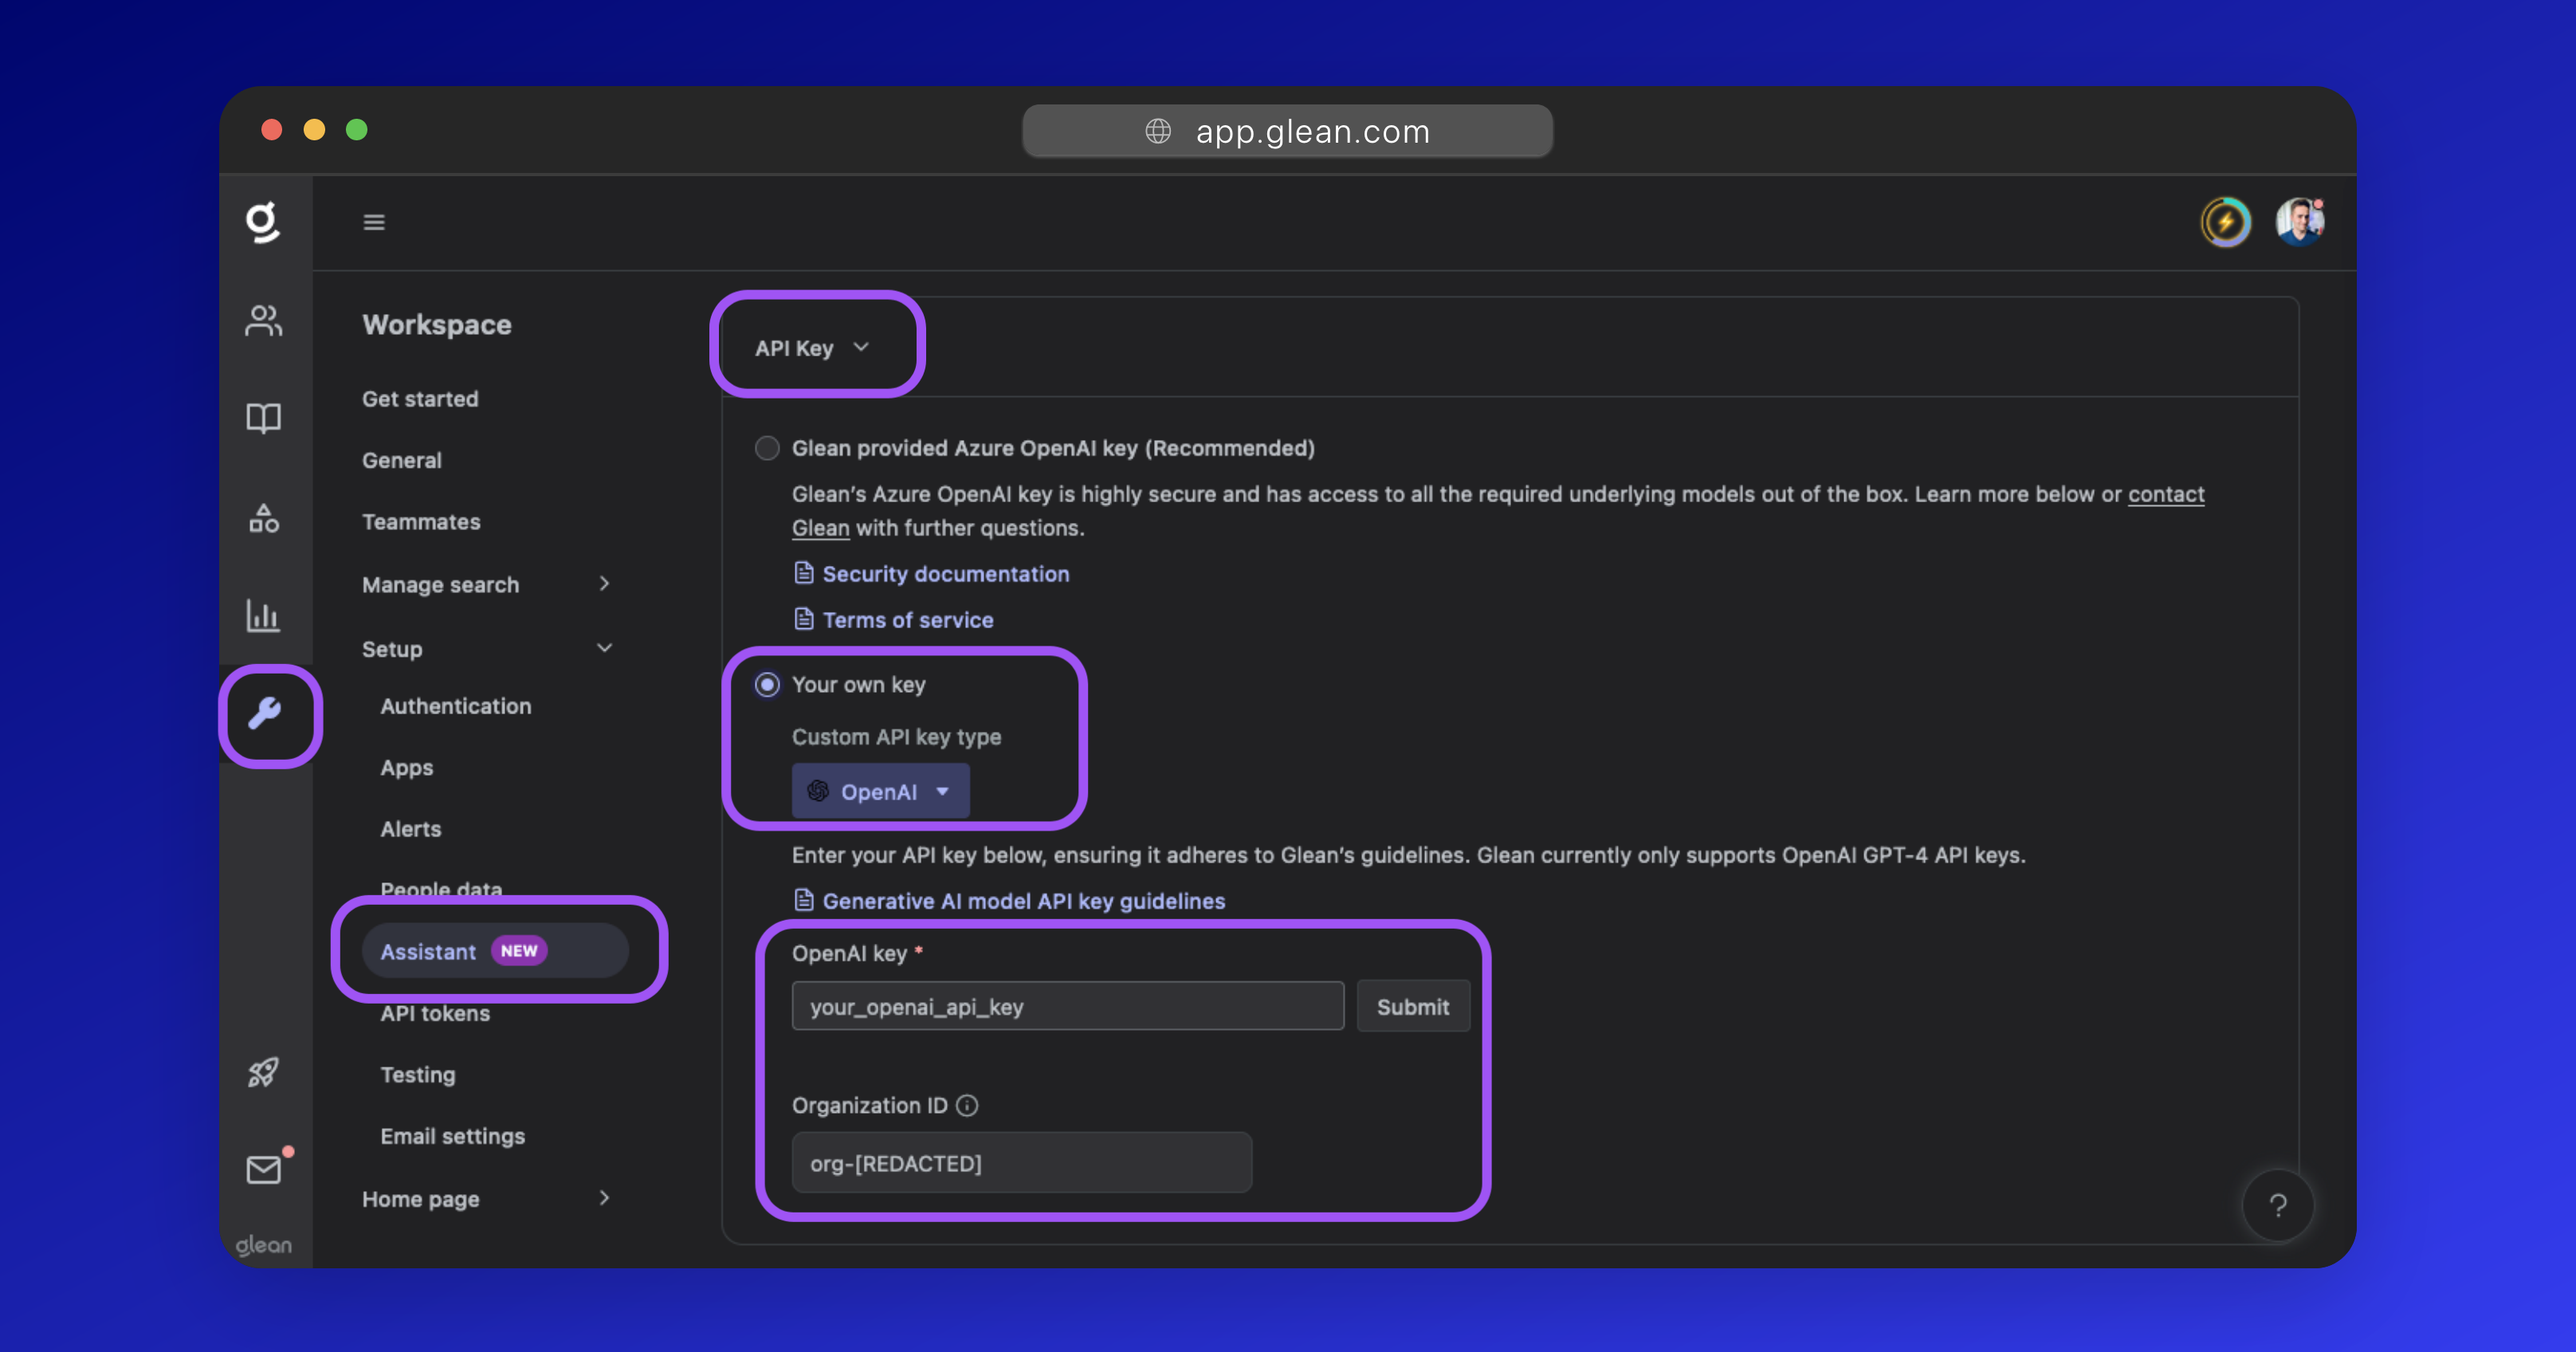Select the Glean provided Azure OpenAI key option
The width and height of the screenshot is (2576, 1352).
[x=767, y=448]
